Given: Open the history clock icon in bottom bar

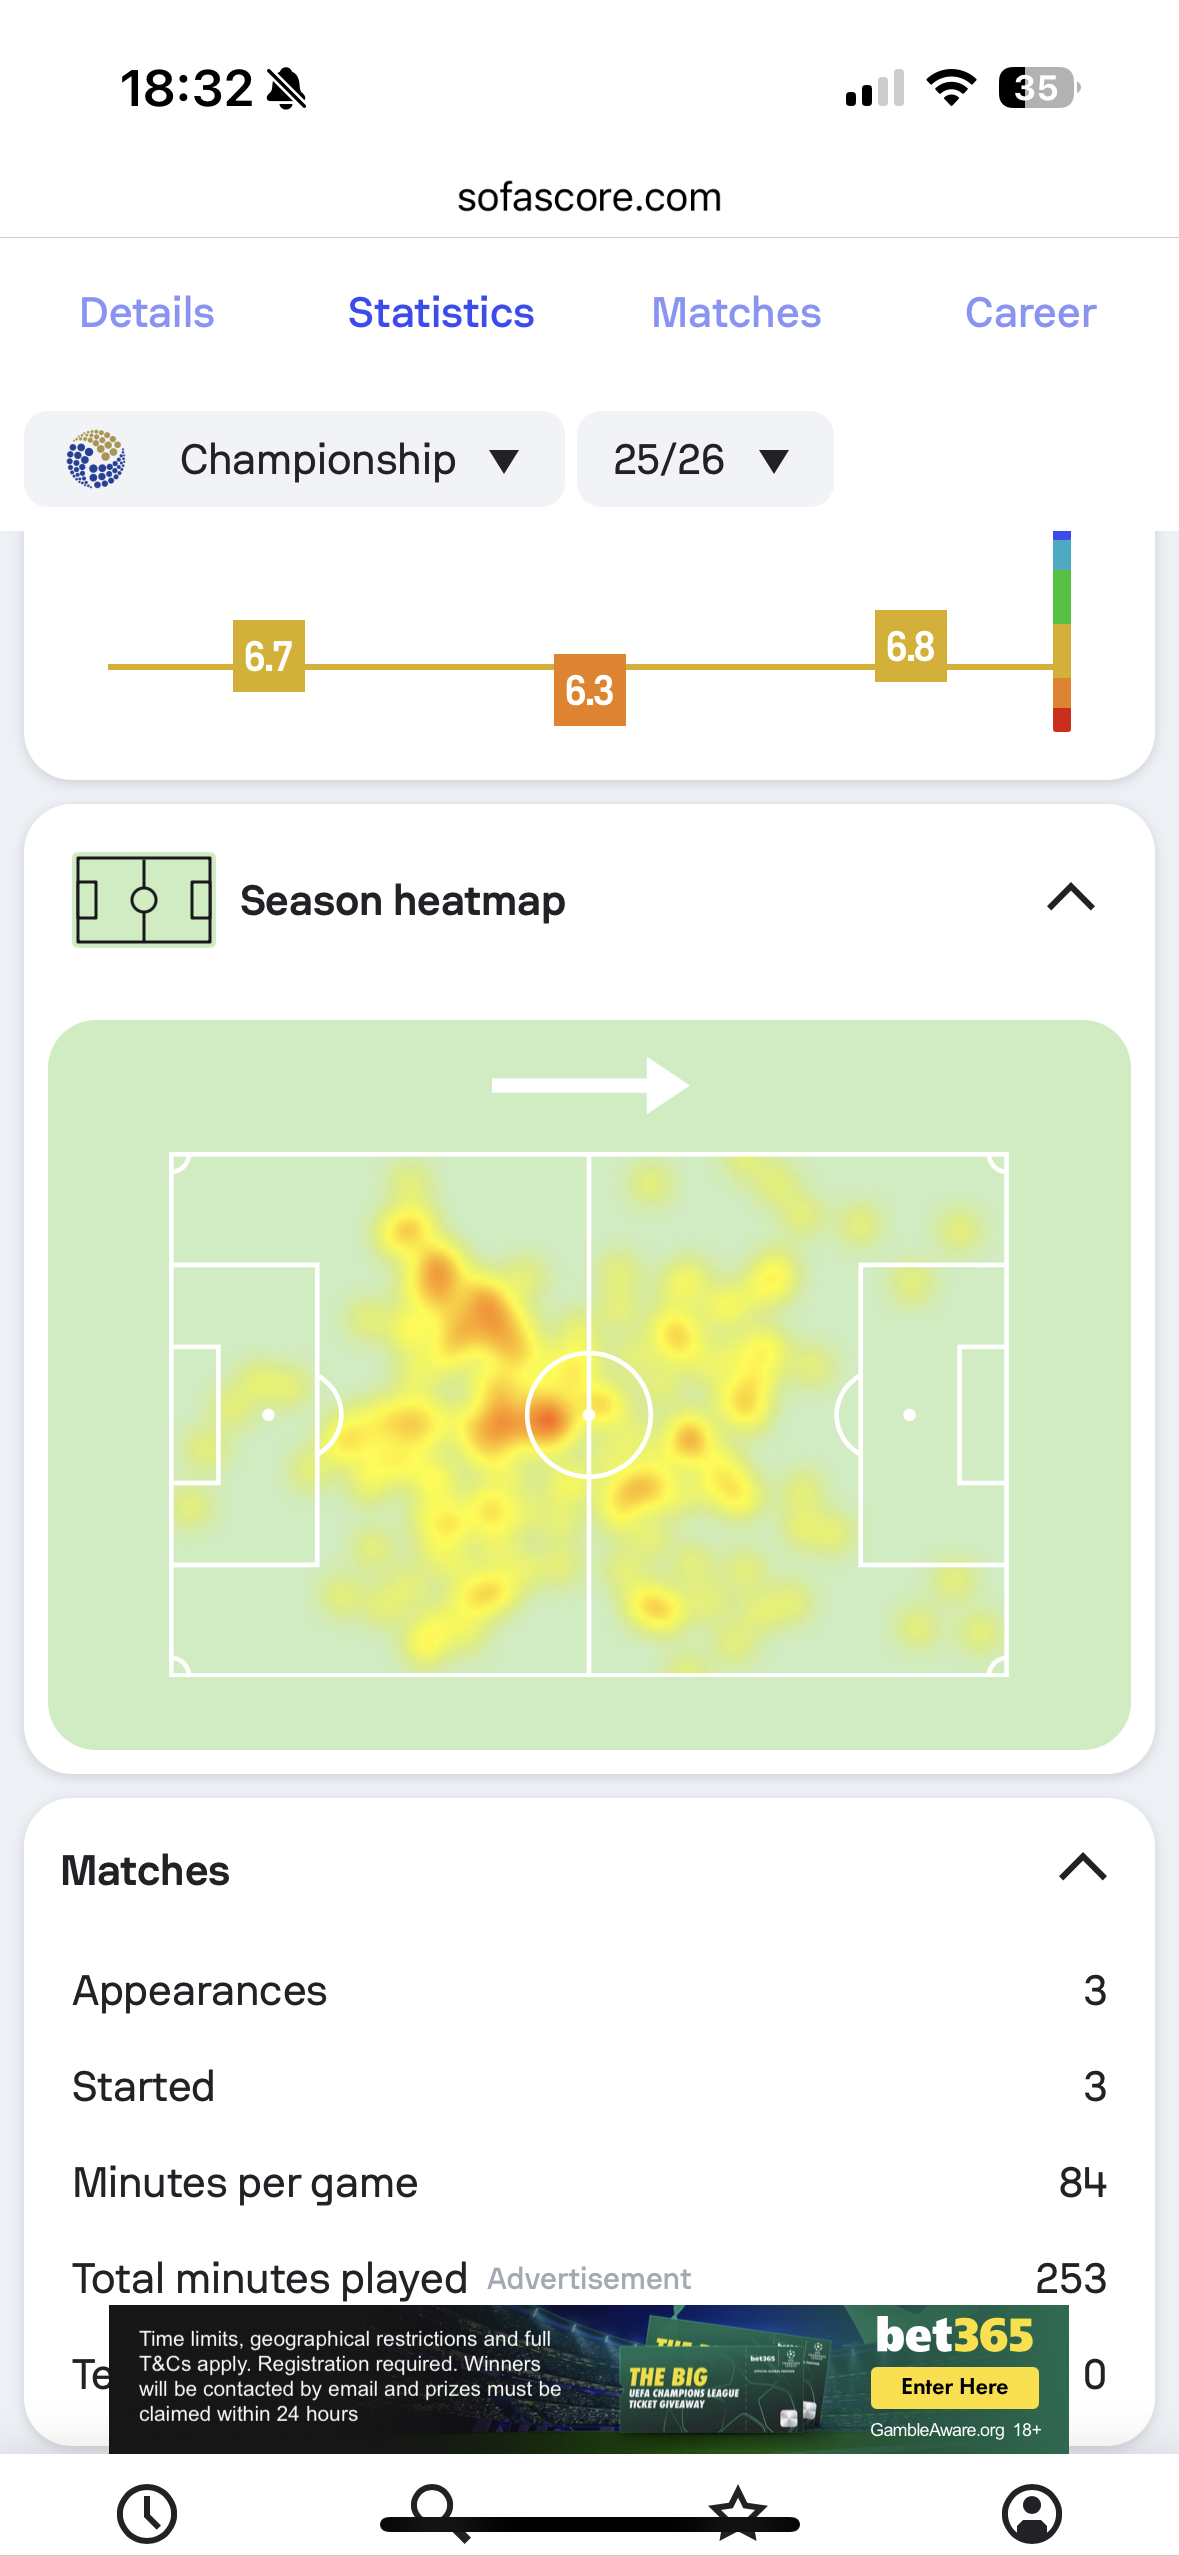Looking at the screenshot, I should coord(147,2513).
